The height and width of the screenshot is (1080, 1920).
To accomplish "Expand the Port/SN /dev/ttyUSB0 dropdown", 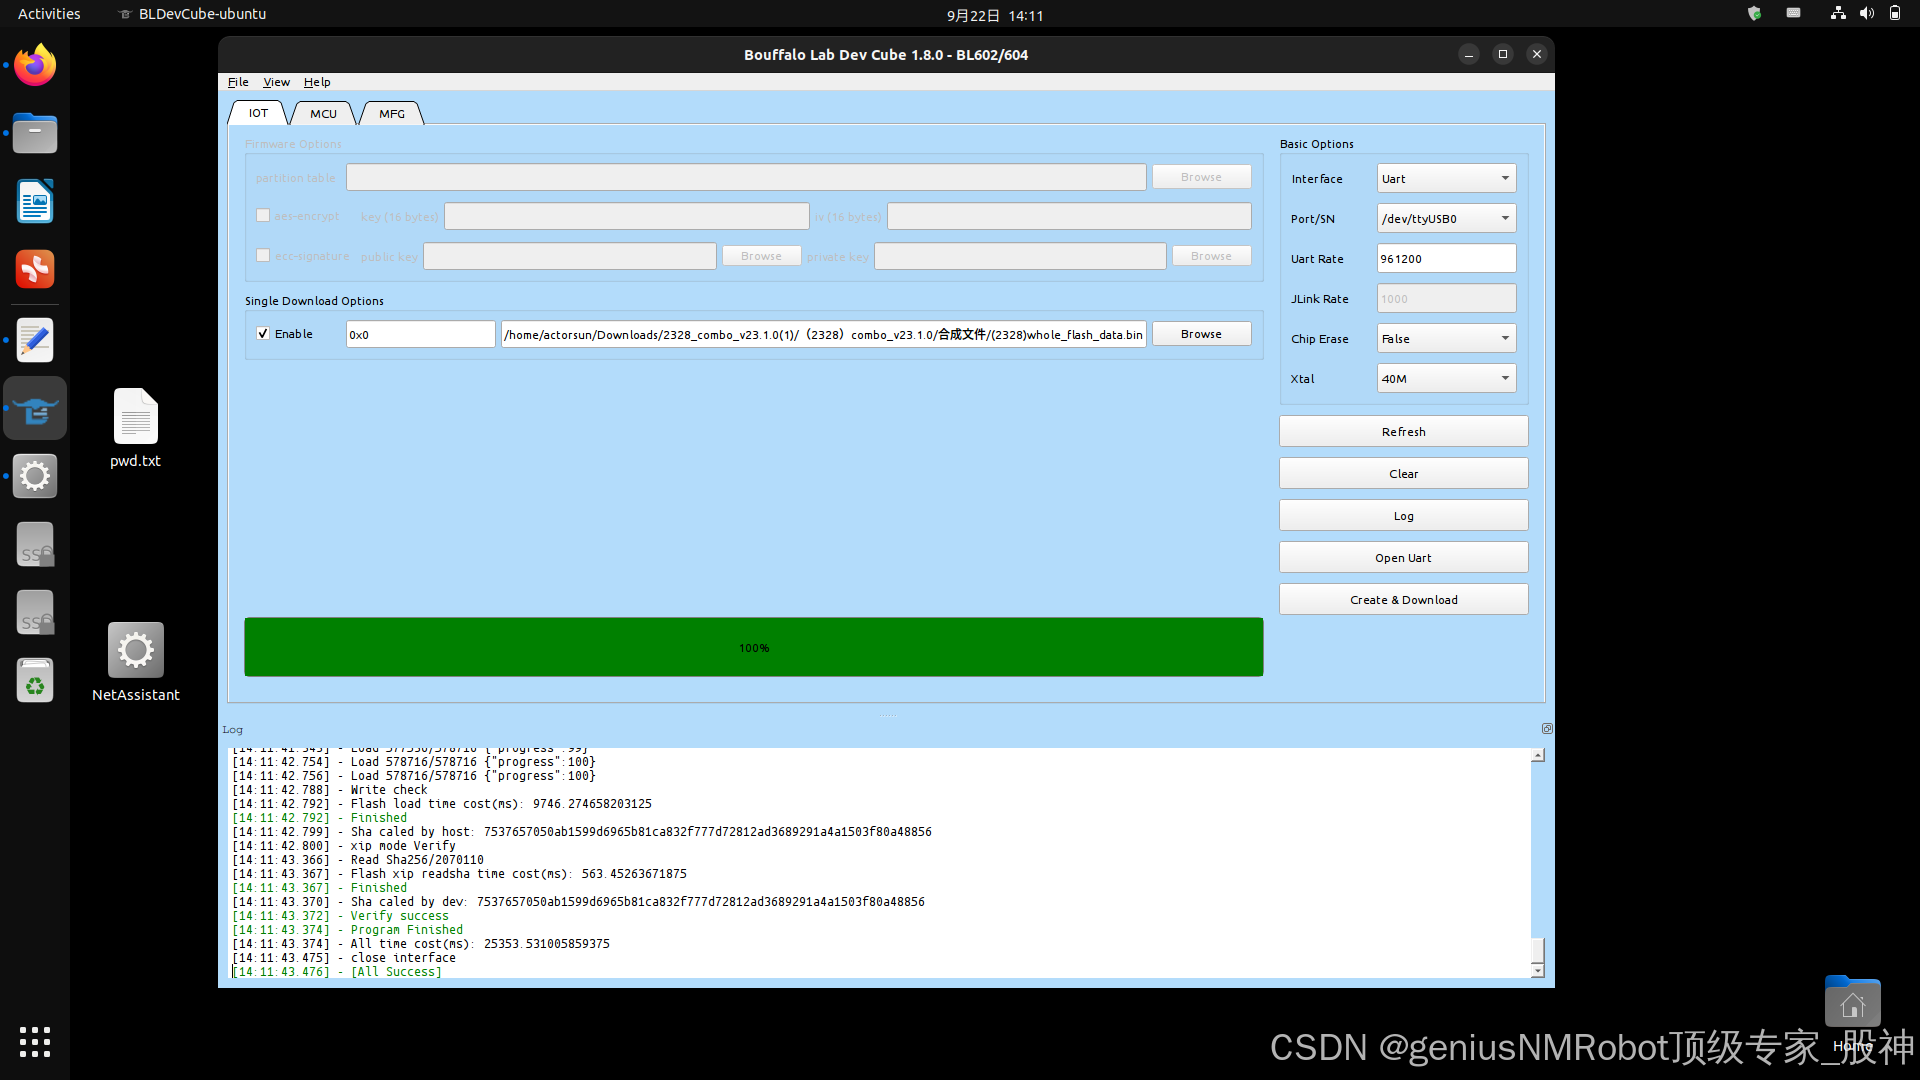I will [1446, 219].
